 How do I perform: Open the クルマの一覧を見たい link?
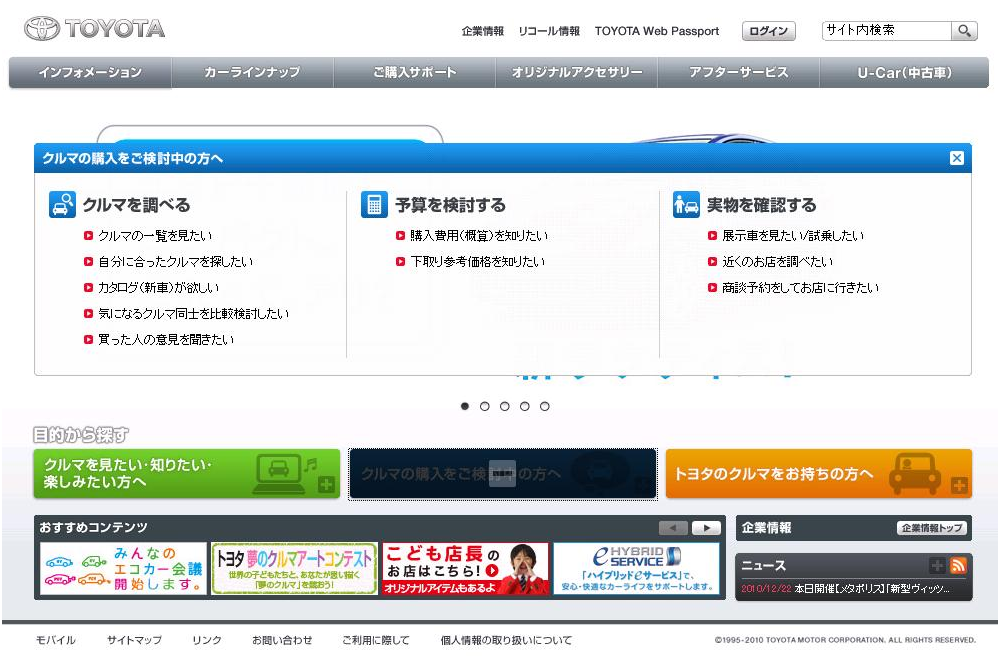(155, 235)
